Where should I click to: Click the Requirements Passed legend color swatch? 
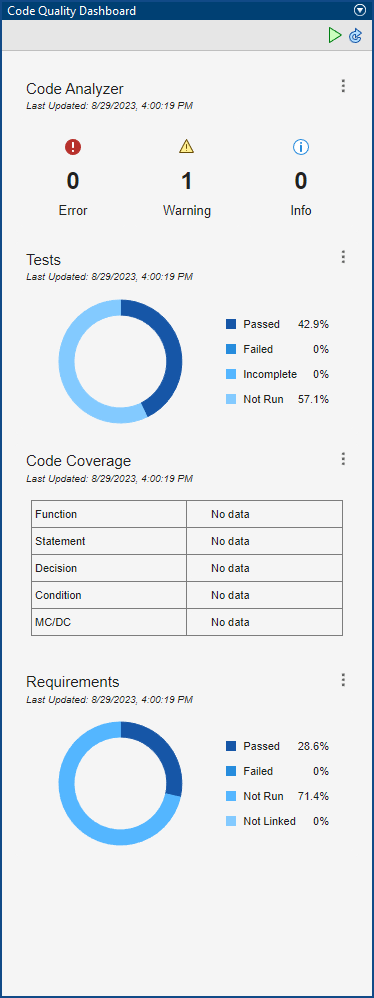(231, 747)
